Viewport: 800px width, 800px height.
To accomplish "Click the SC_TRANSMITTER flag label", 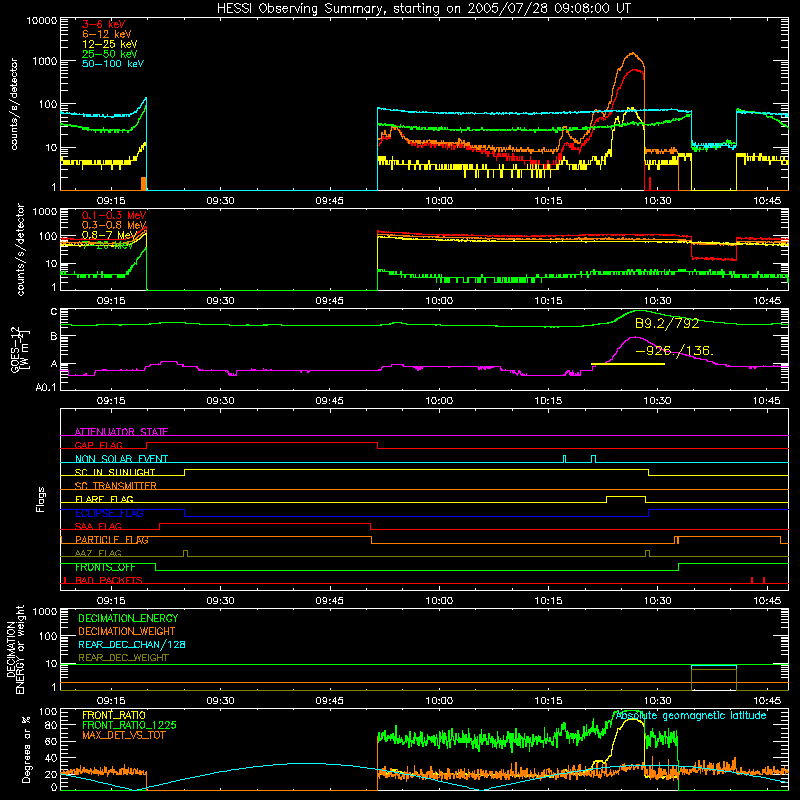I will click(116, 486).
